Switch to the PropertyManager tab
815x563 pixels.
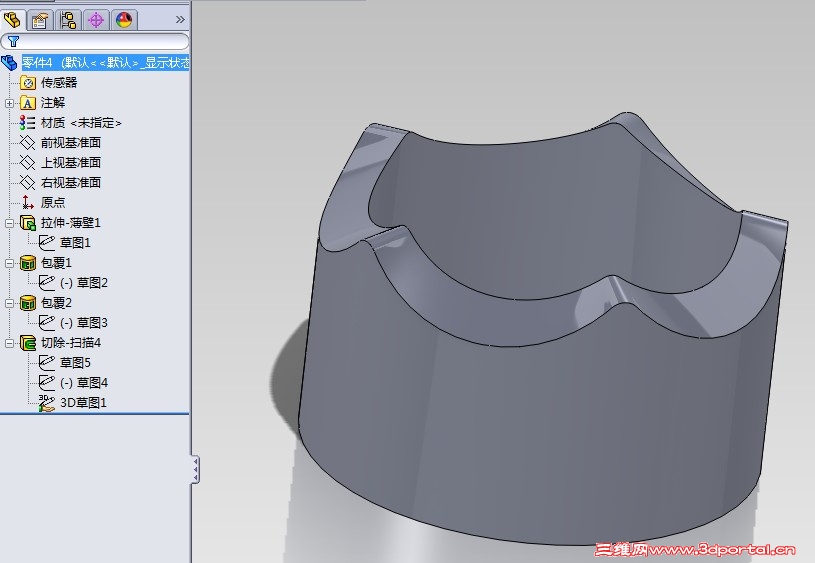tap(40, 20)
